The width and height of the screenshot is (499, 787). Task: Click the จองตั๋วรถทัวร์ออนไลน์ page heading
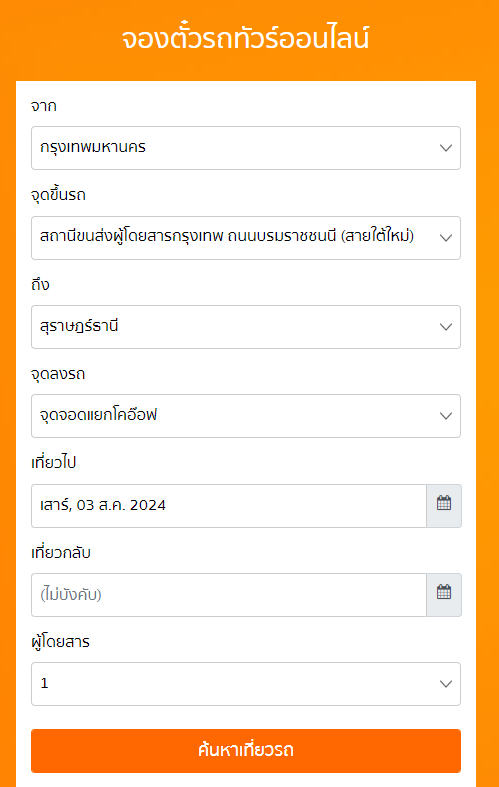[x=245, y=39]
